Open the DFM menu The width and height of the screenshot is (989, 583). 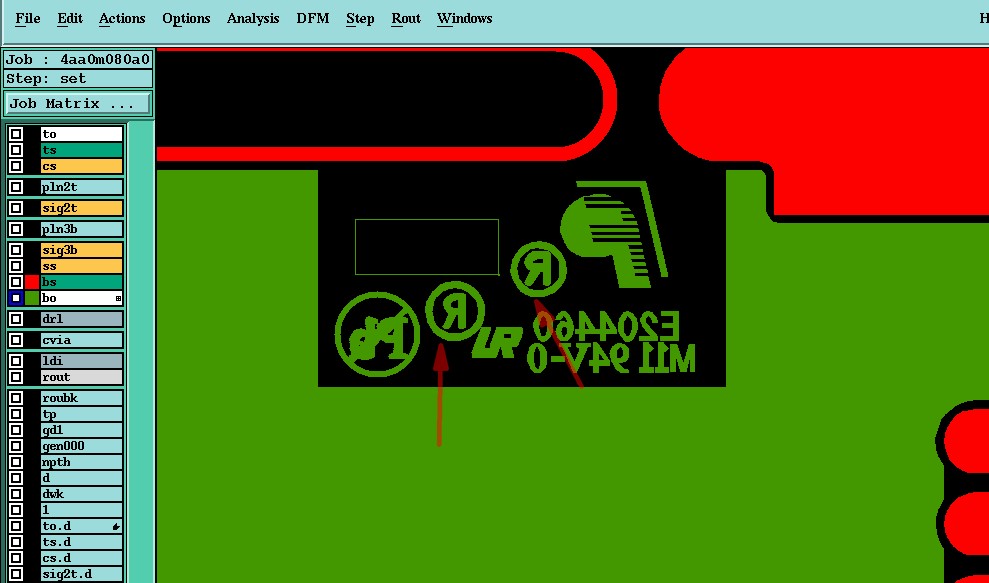coord(313,18)
